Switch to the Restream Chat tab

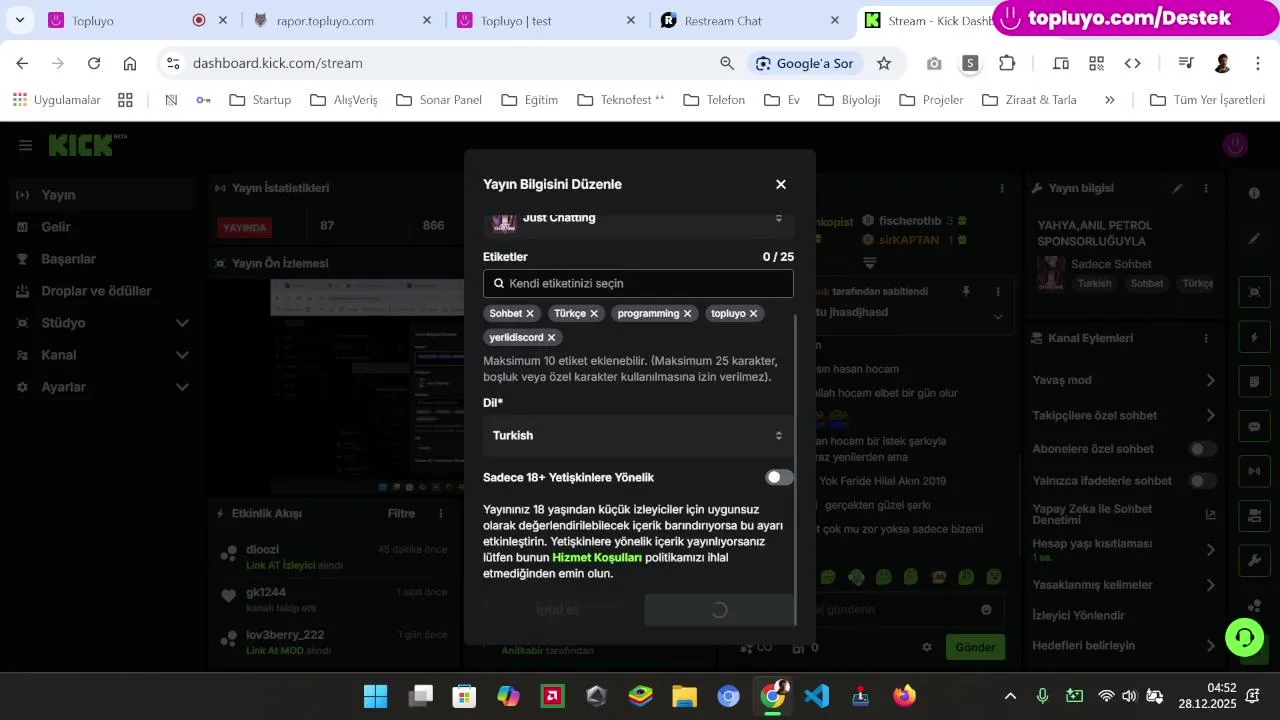(749, 20)
